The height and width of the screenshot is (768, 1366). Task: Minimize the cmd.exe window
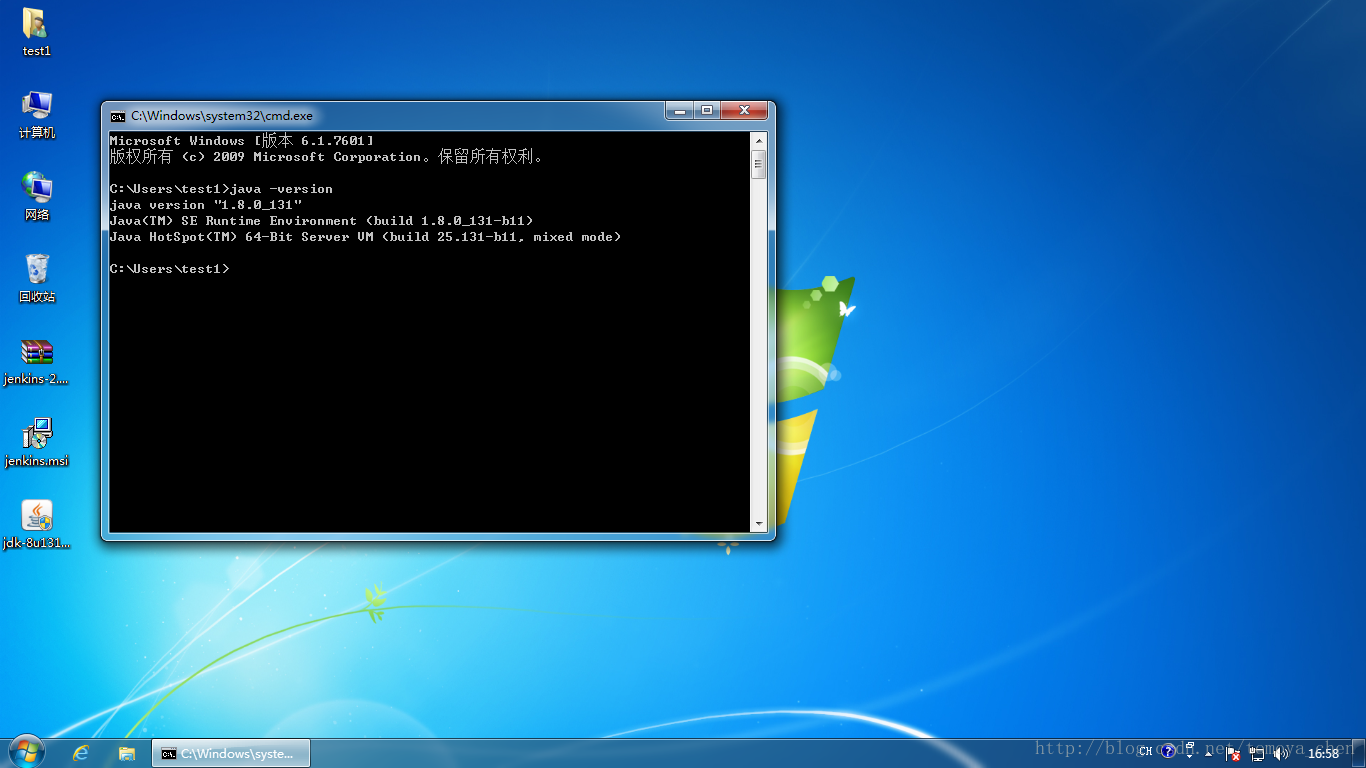tap(680, 110)
